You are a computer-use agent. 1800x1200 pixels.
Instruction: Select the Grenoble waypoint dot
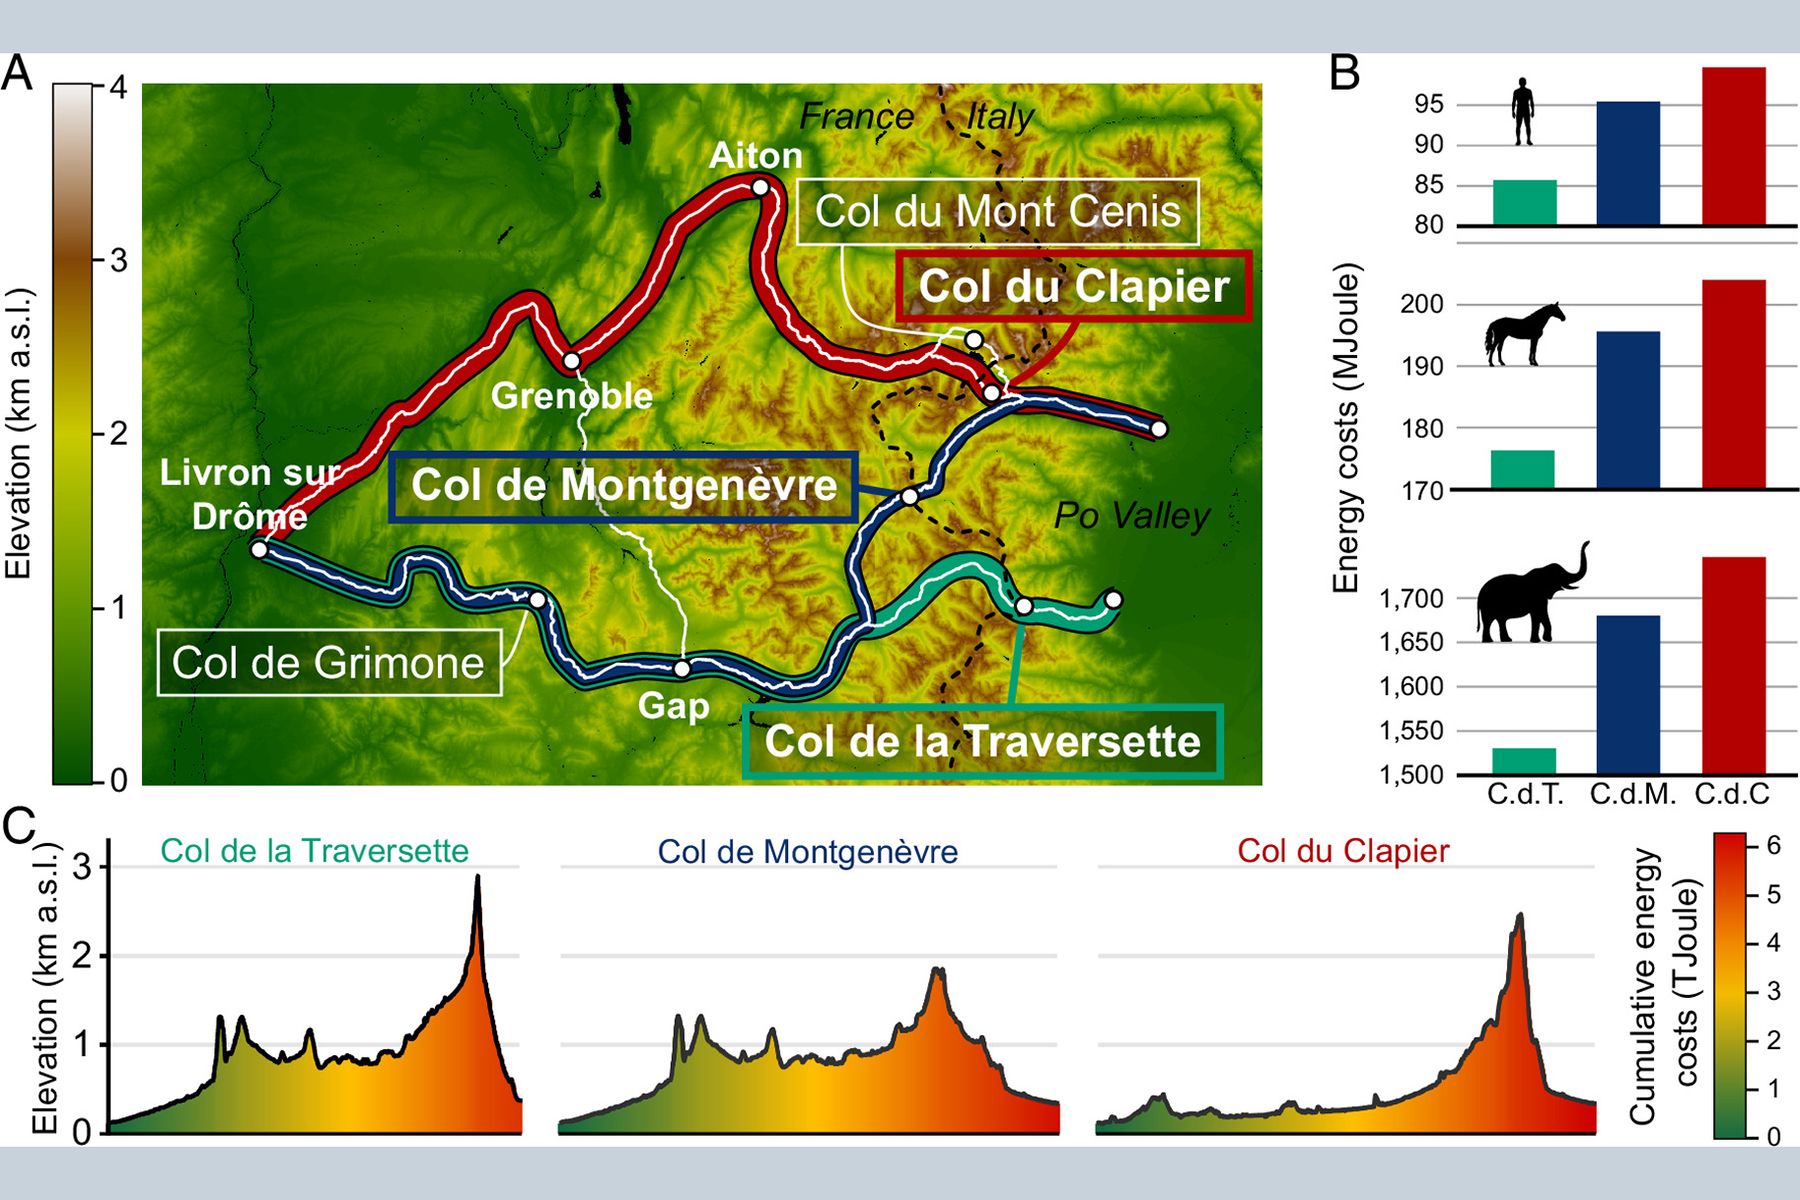pyautogui.click(x=571, y=361)
